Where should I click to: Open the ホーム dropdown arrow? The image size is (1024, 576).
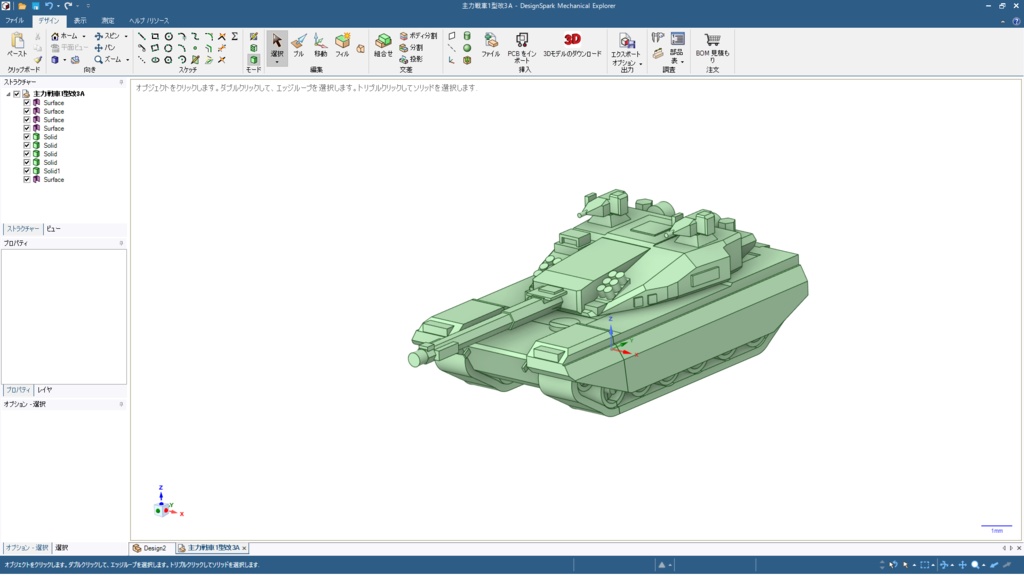point(84,37)
